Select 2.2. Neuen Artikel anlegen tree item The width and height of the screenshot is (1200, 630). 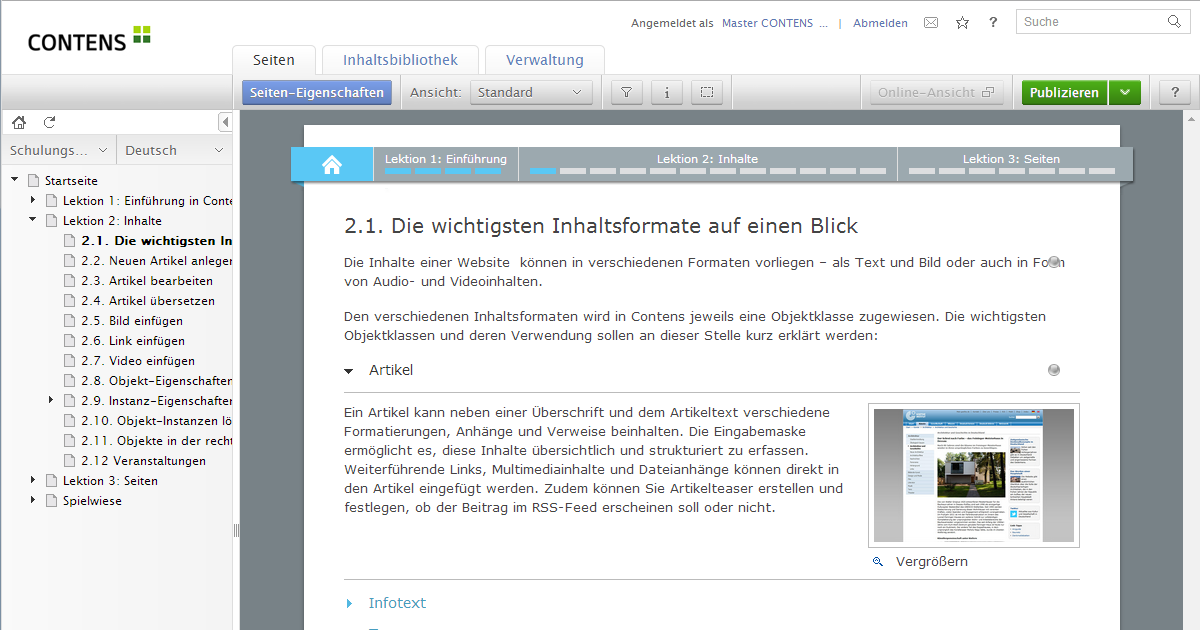[157, 261]
